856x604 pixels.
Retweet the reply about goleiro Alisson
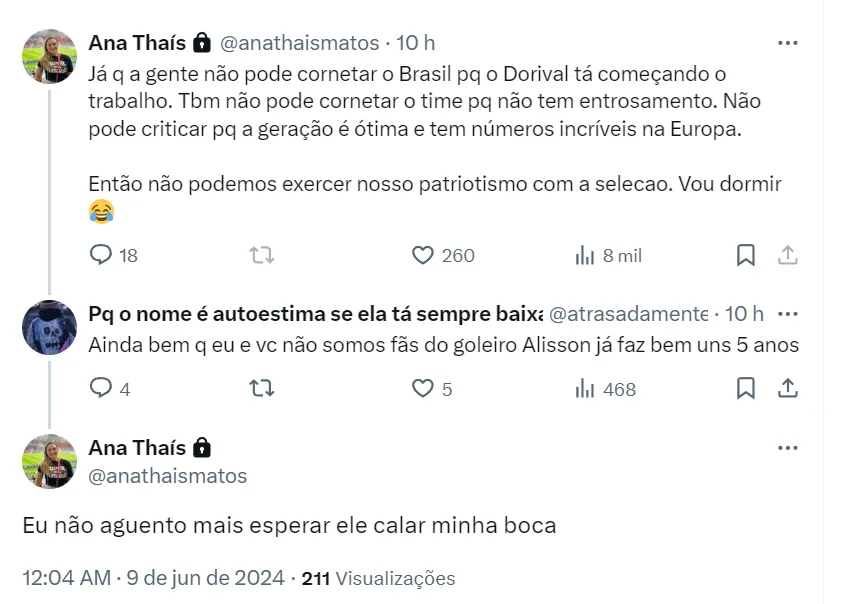[x=261, y=388]
